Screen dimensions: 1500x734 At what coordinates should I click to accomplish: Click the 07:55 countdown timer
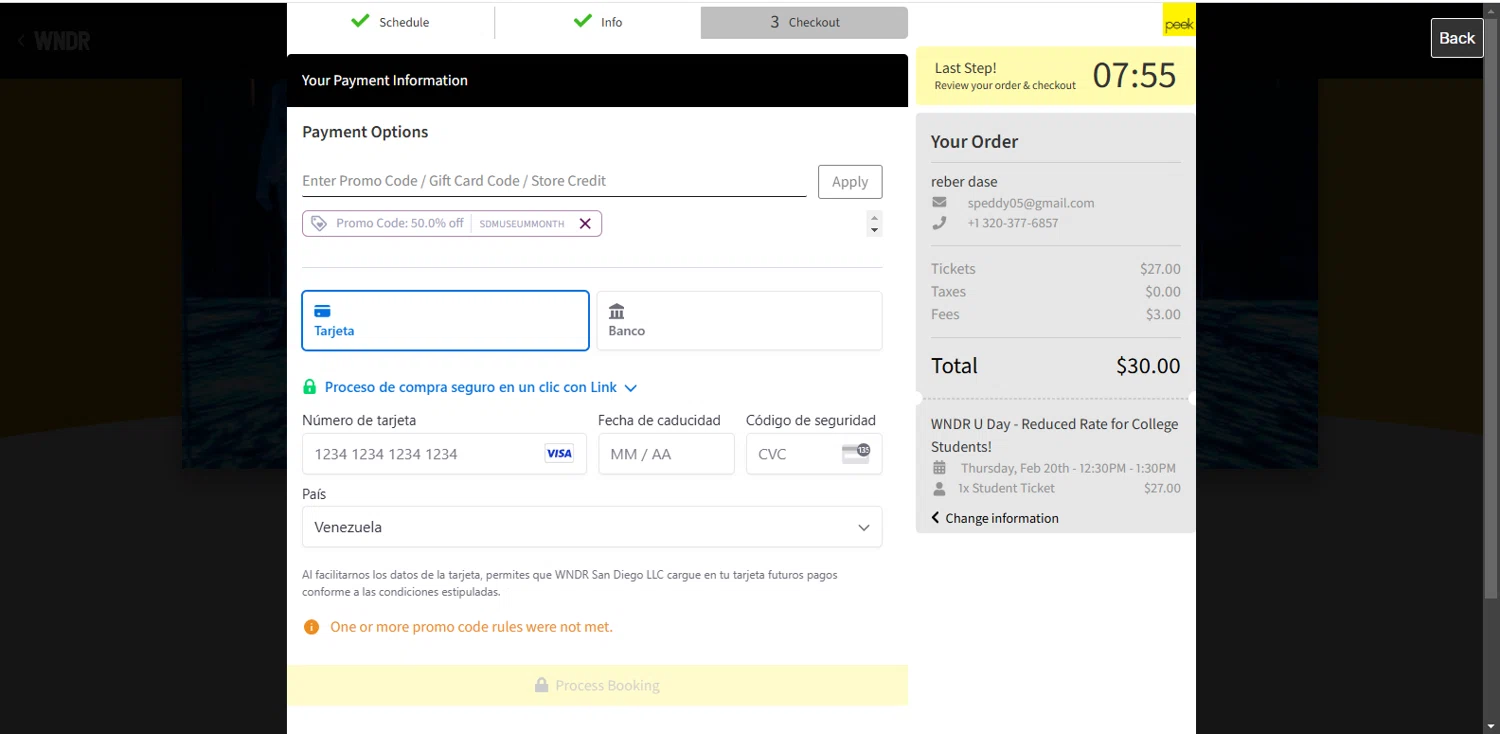coord(1134,75)
